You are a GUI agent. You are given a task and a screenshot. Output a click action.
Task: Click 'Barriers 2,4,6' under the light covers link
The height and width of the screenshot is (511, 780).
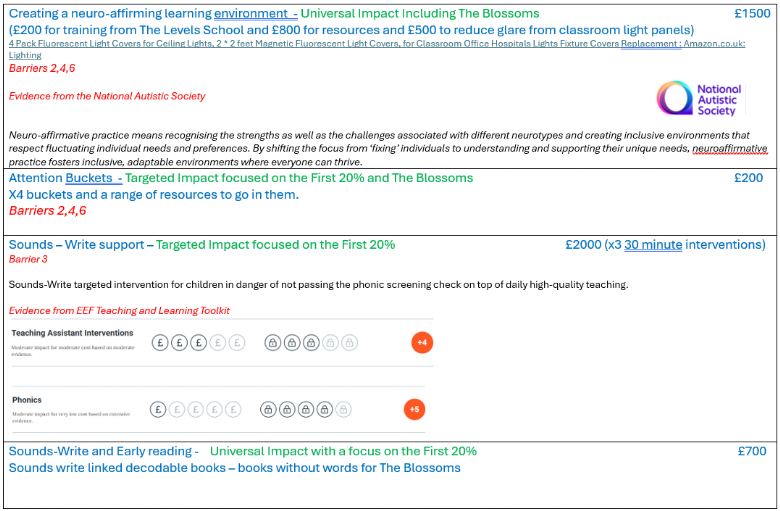(x=42, y=68)
